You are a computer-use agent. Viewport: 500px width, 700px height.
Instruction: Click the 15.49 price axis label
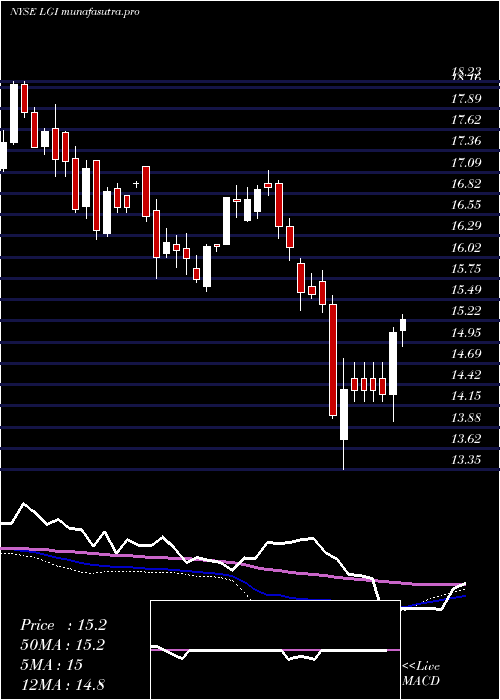466,290
